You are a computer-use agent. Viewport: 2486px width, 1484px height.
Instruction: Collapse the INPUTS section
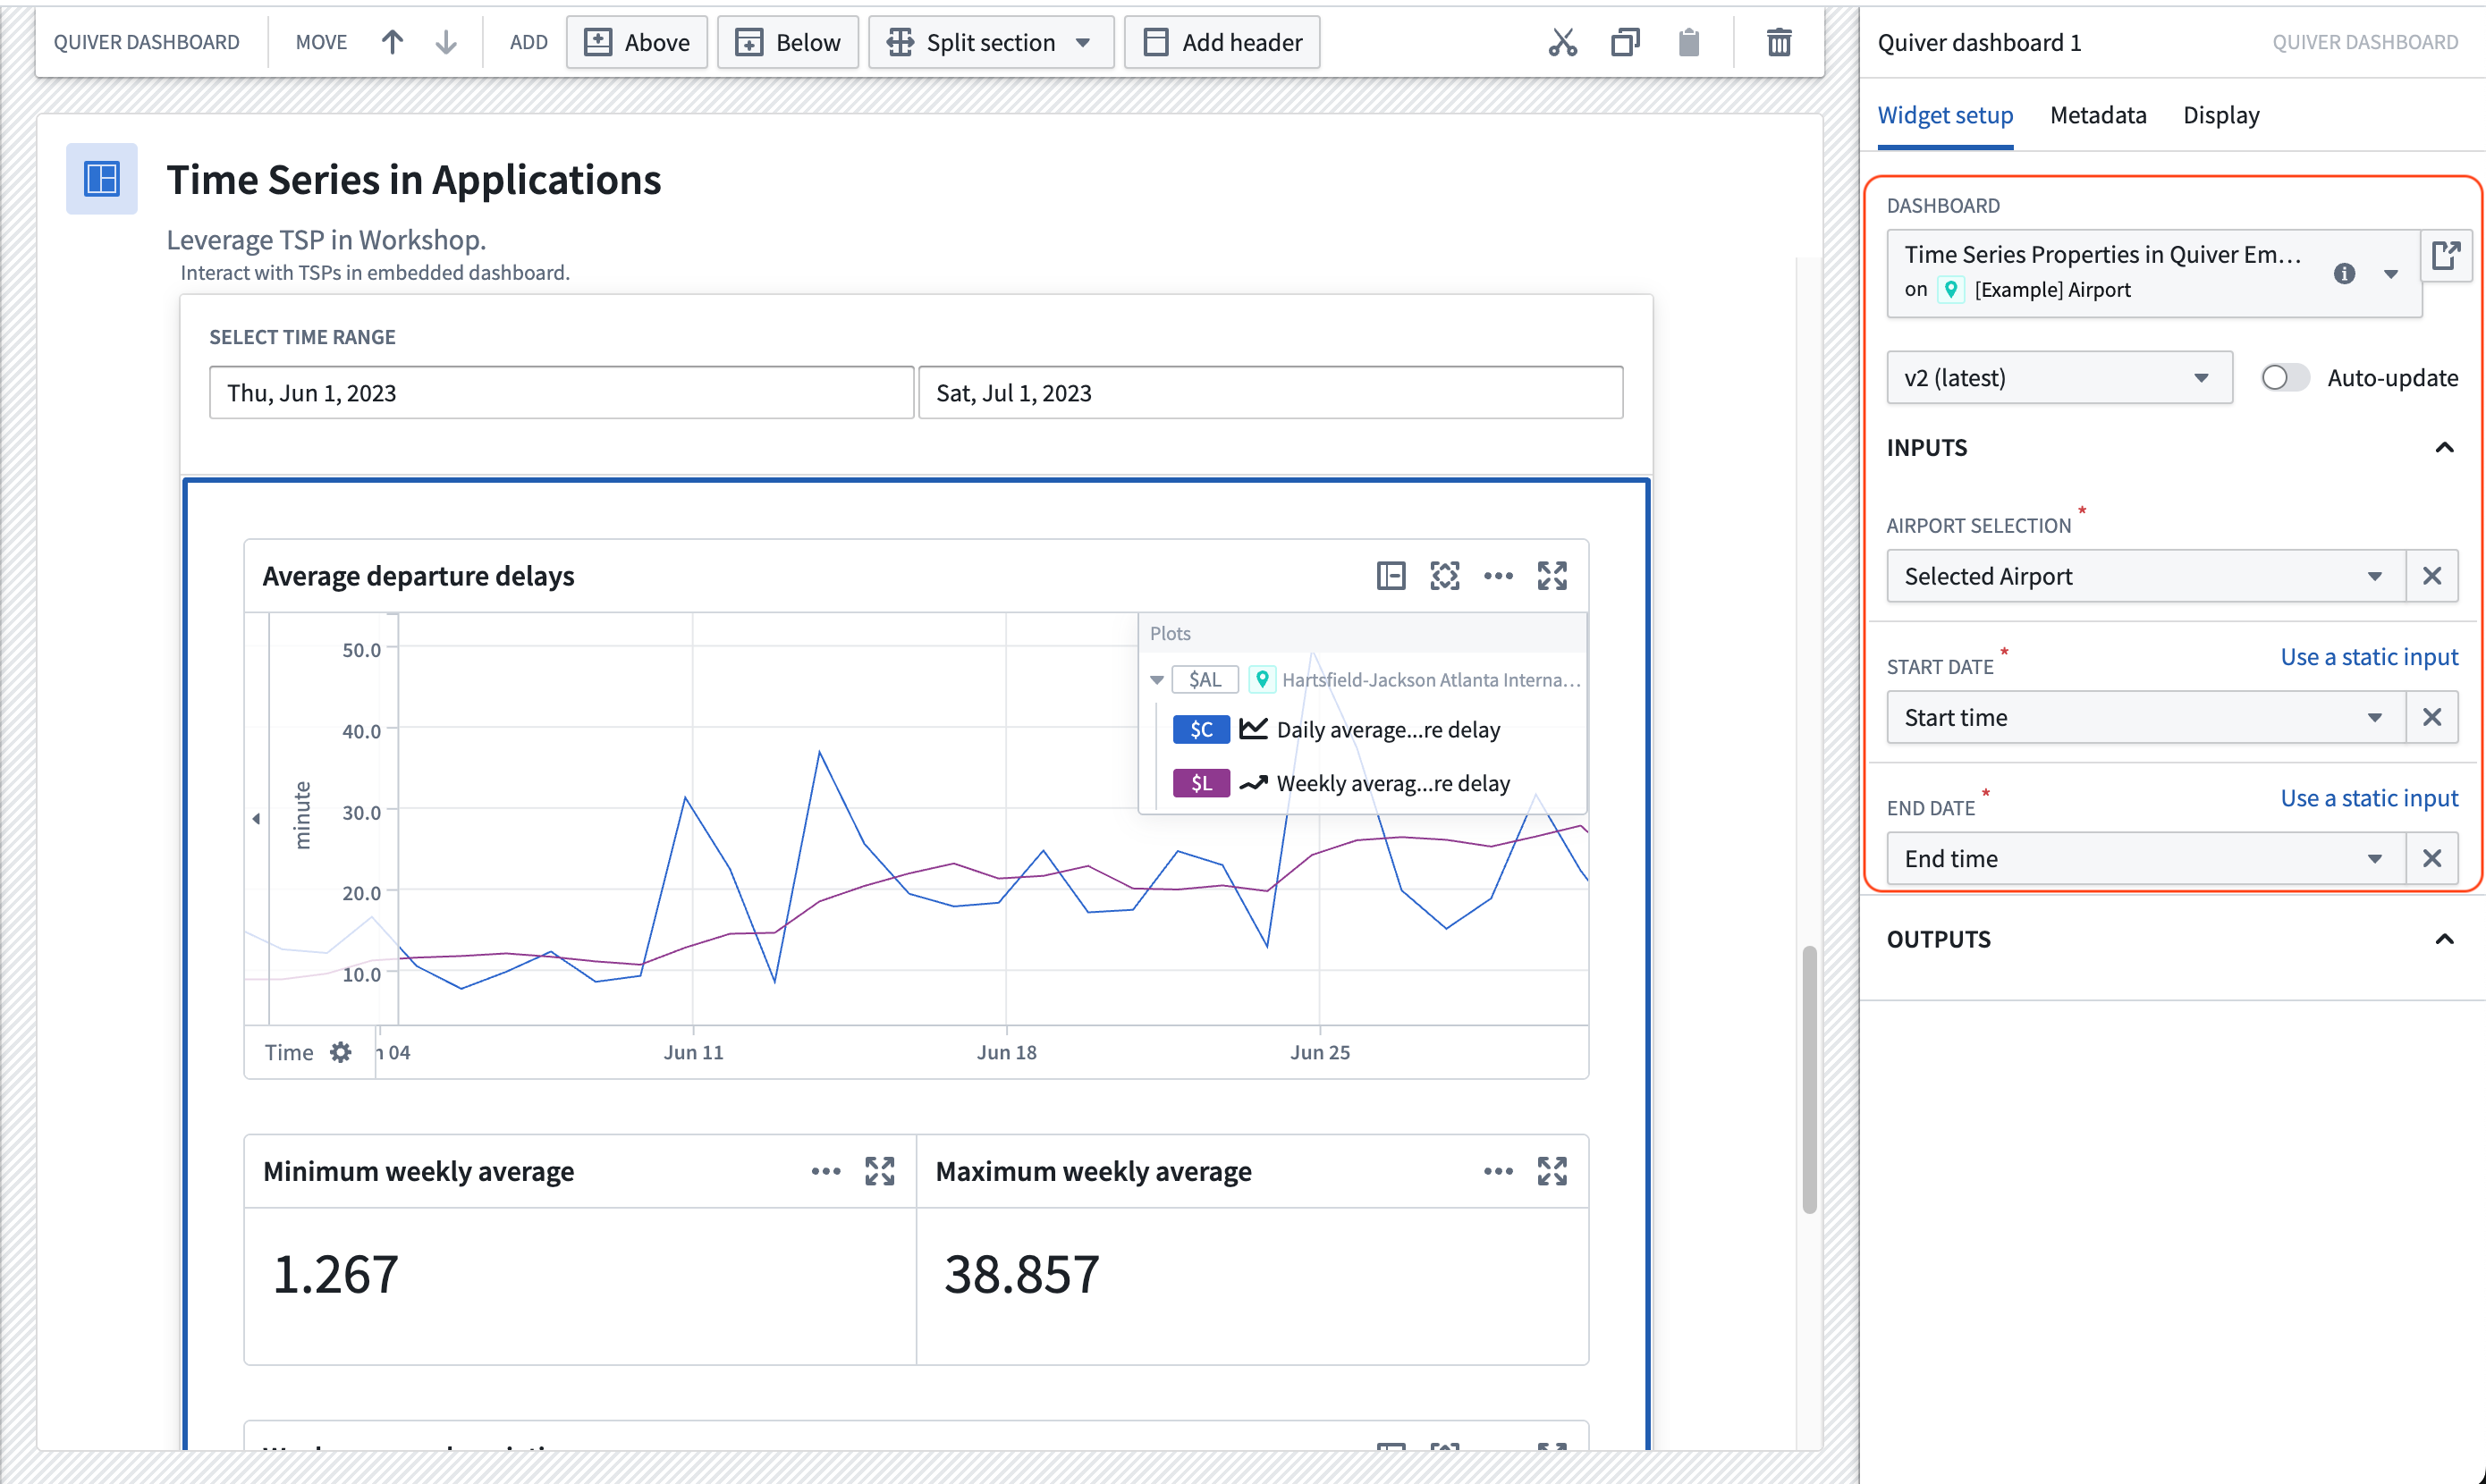2443,447
